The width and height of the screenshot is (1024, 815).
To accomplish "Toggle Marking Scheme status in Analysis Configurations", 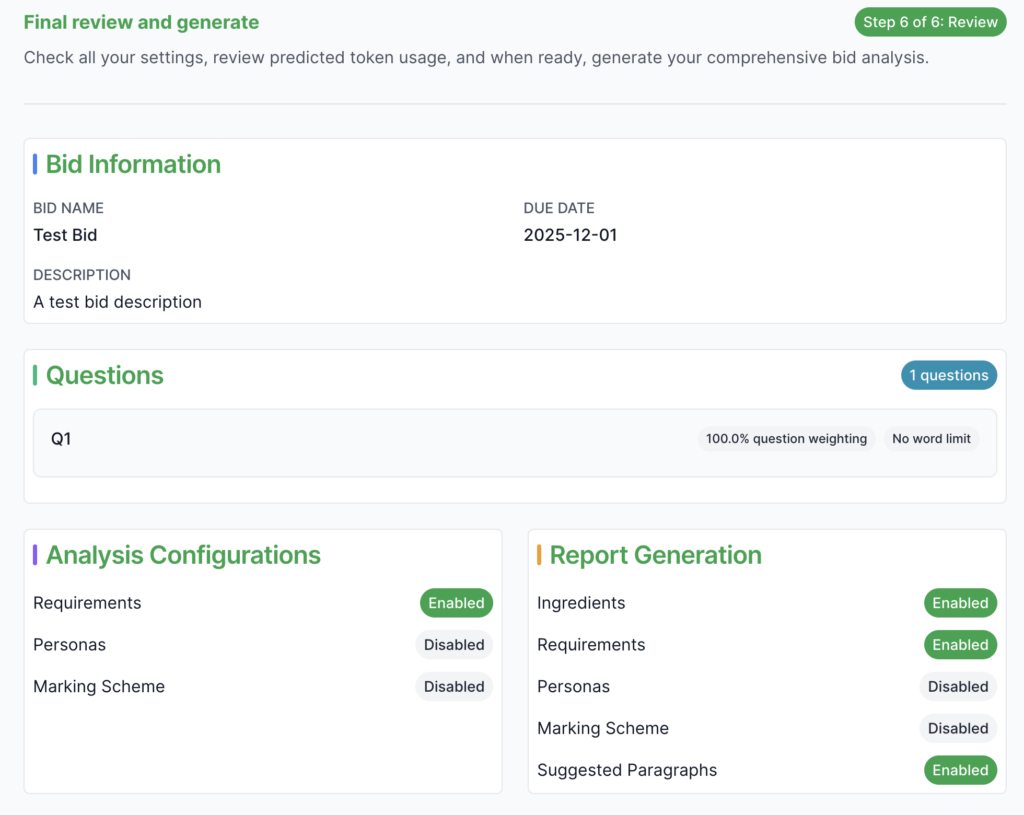I will 454,687.
